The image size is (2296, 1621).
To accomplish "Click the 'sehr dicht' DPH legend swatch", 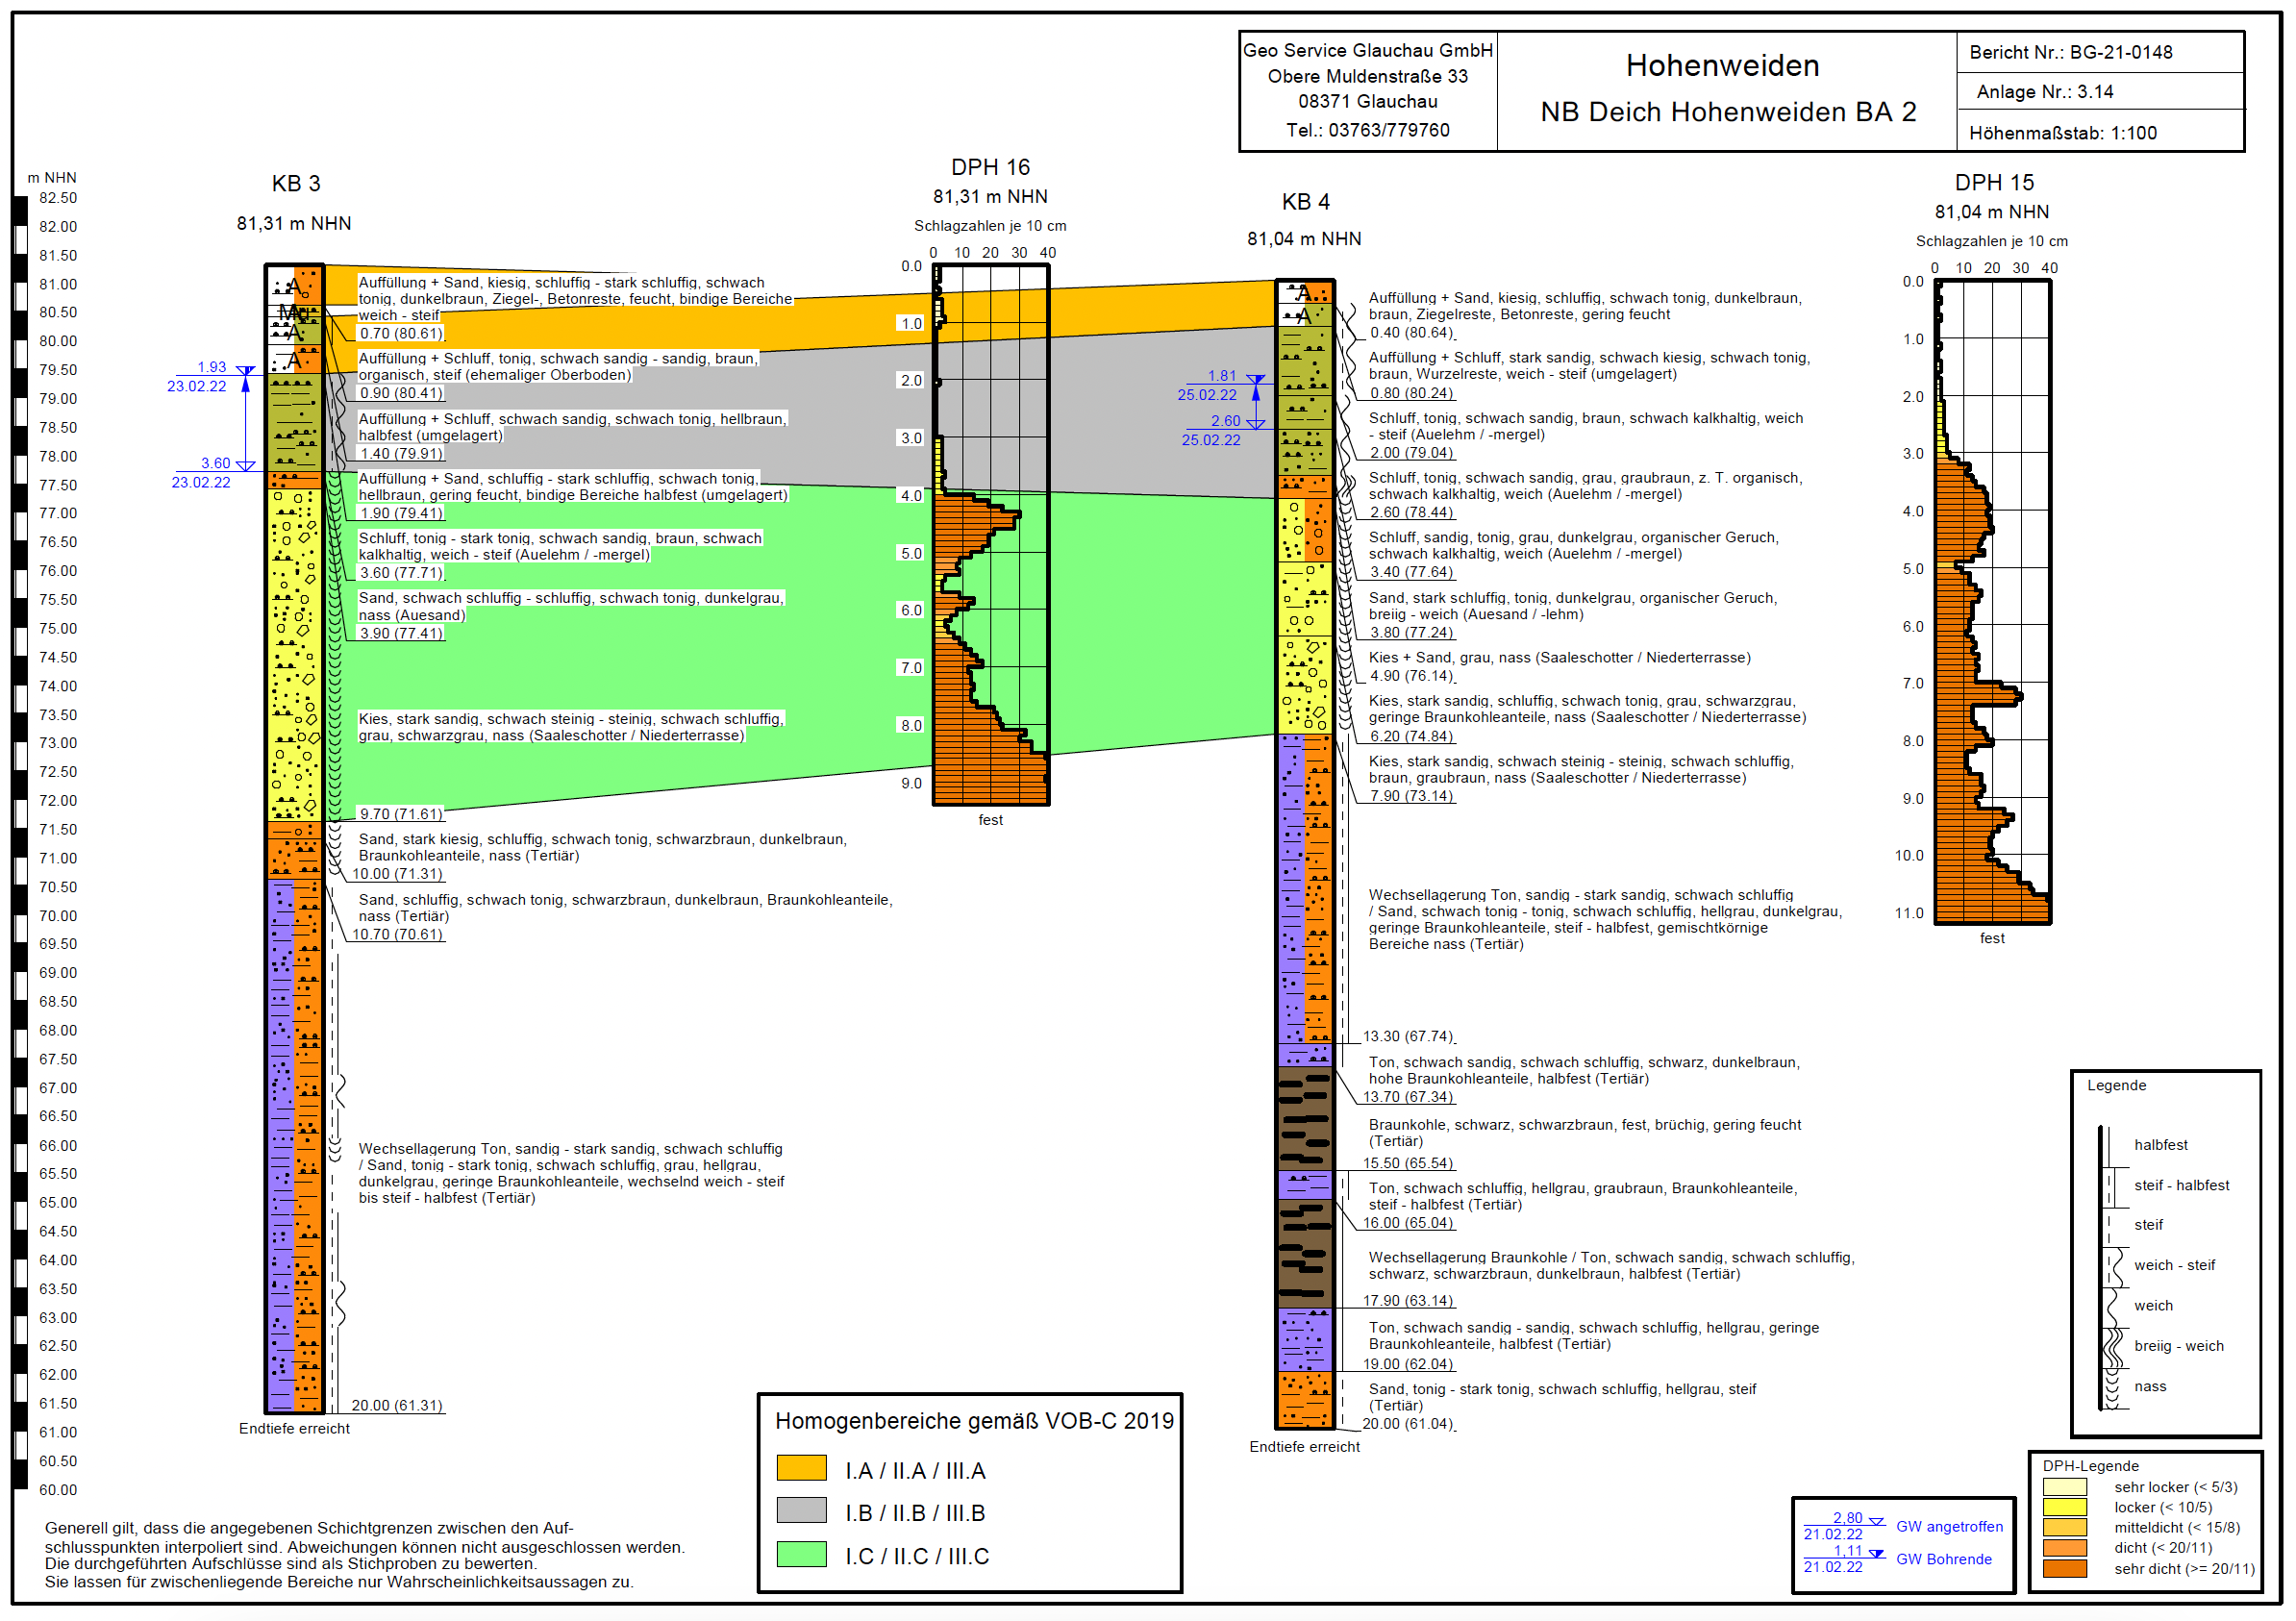I will [2064, 1568].
